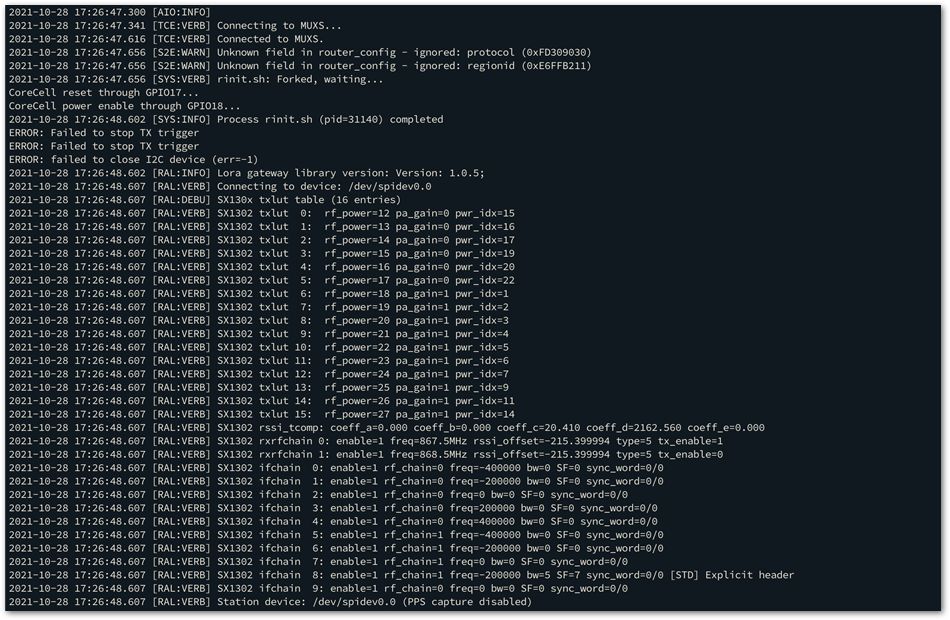The height and width of the screenshot is (620, 950).
Task: Click the 'Connected to MUXS.' line
Action: tap(166, 39)
